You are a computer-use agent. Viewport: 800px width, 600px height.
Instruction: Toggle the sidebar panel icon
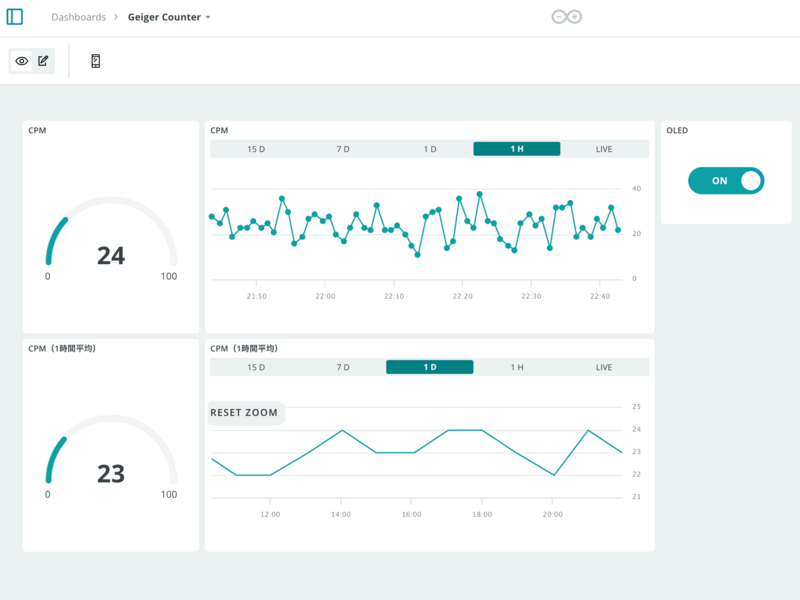(x=15, y=17)
